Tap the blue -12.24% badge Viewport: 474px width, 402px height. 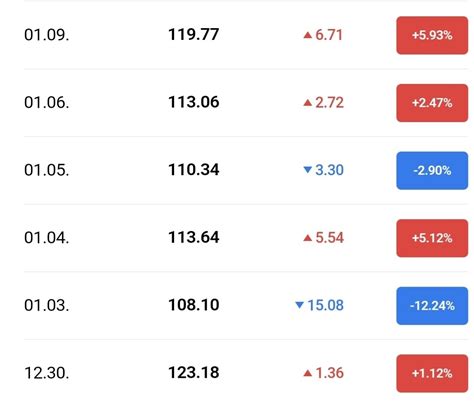(x=432, y=306)
